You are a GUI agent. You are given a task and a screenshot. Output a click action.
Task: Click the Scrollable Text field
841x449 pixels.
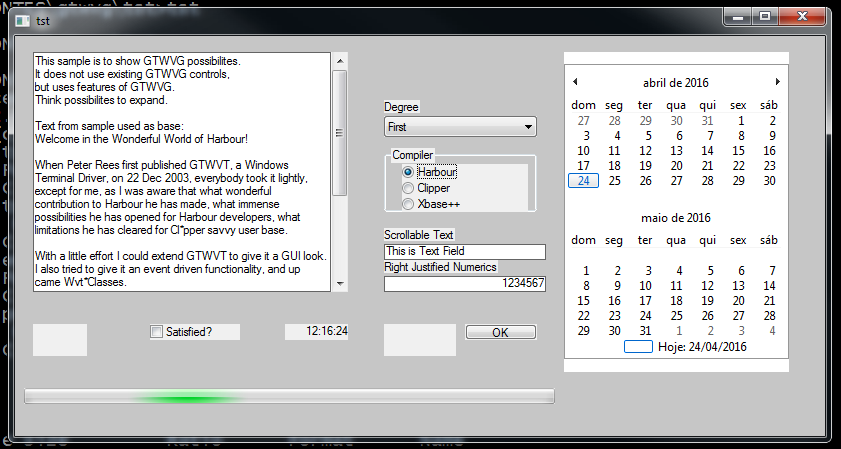pyautogui.click(x=464, y=251)
